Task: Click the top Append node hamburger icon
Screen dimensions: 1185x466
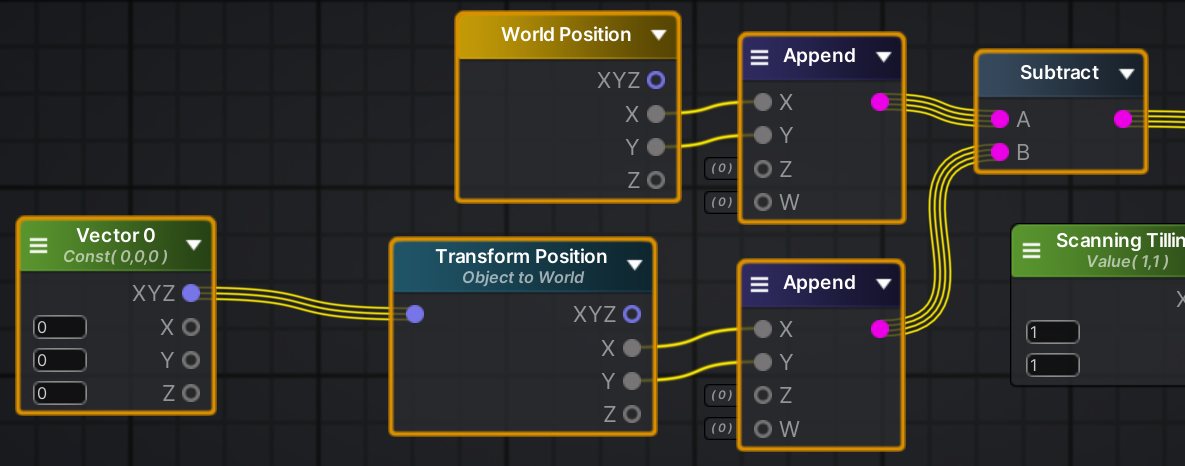Action: (x=760, y=57)
